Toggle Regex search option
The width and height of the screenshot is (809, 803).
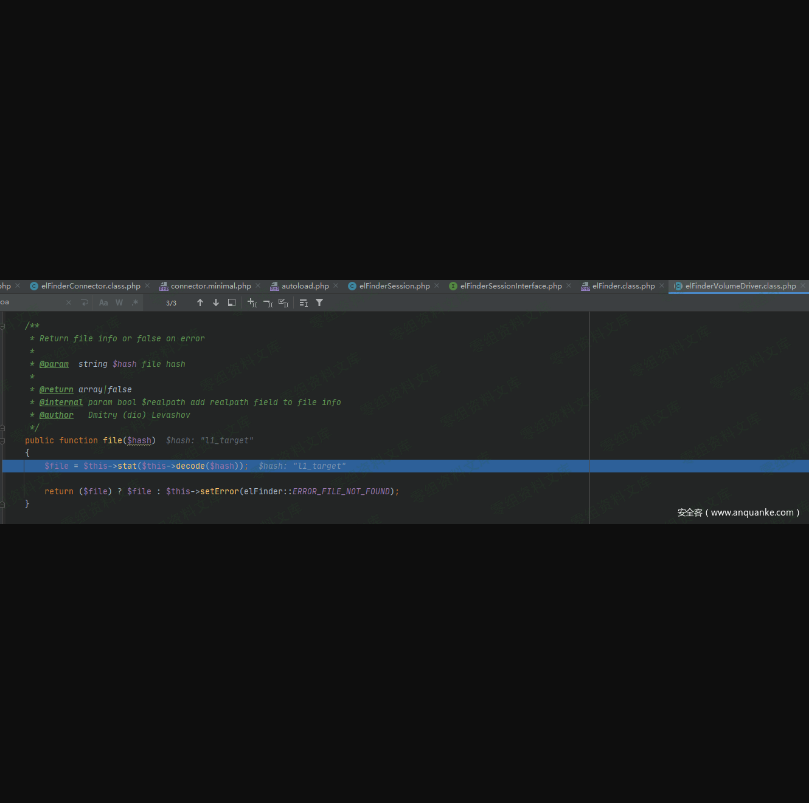pos(135,303)
